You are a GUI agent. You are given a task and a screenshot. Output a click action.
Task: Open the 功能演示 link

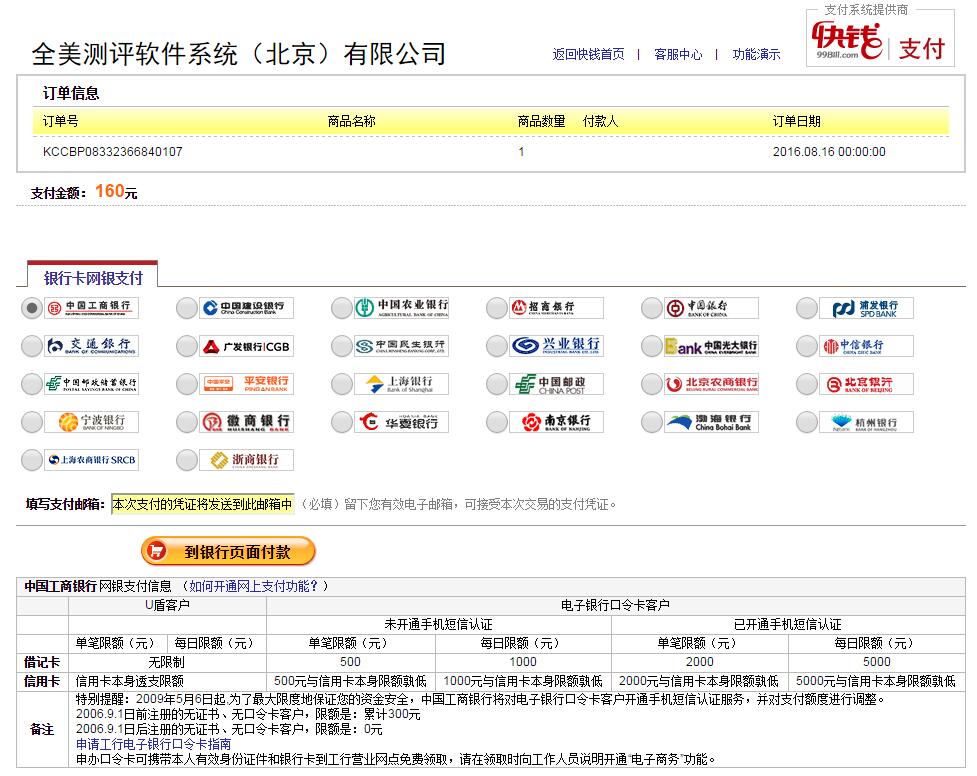click(x=756, y=54)
